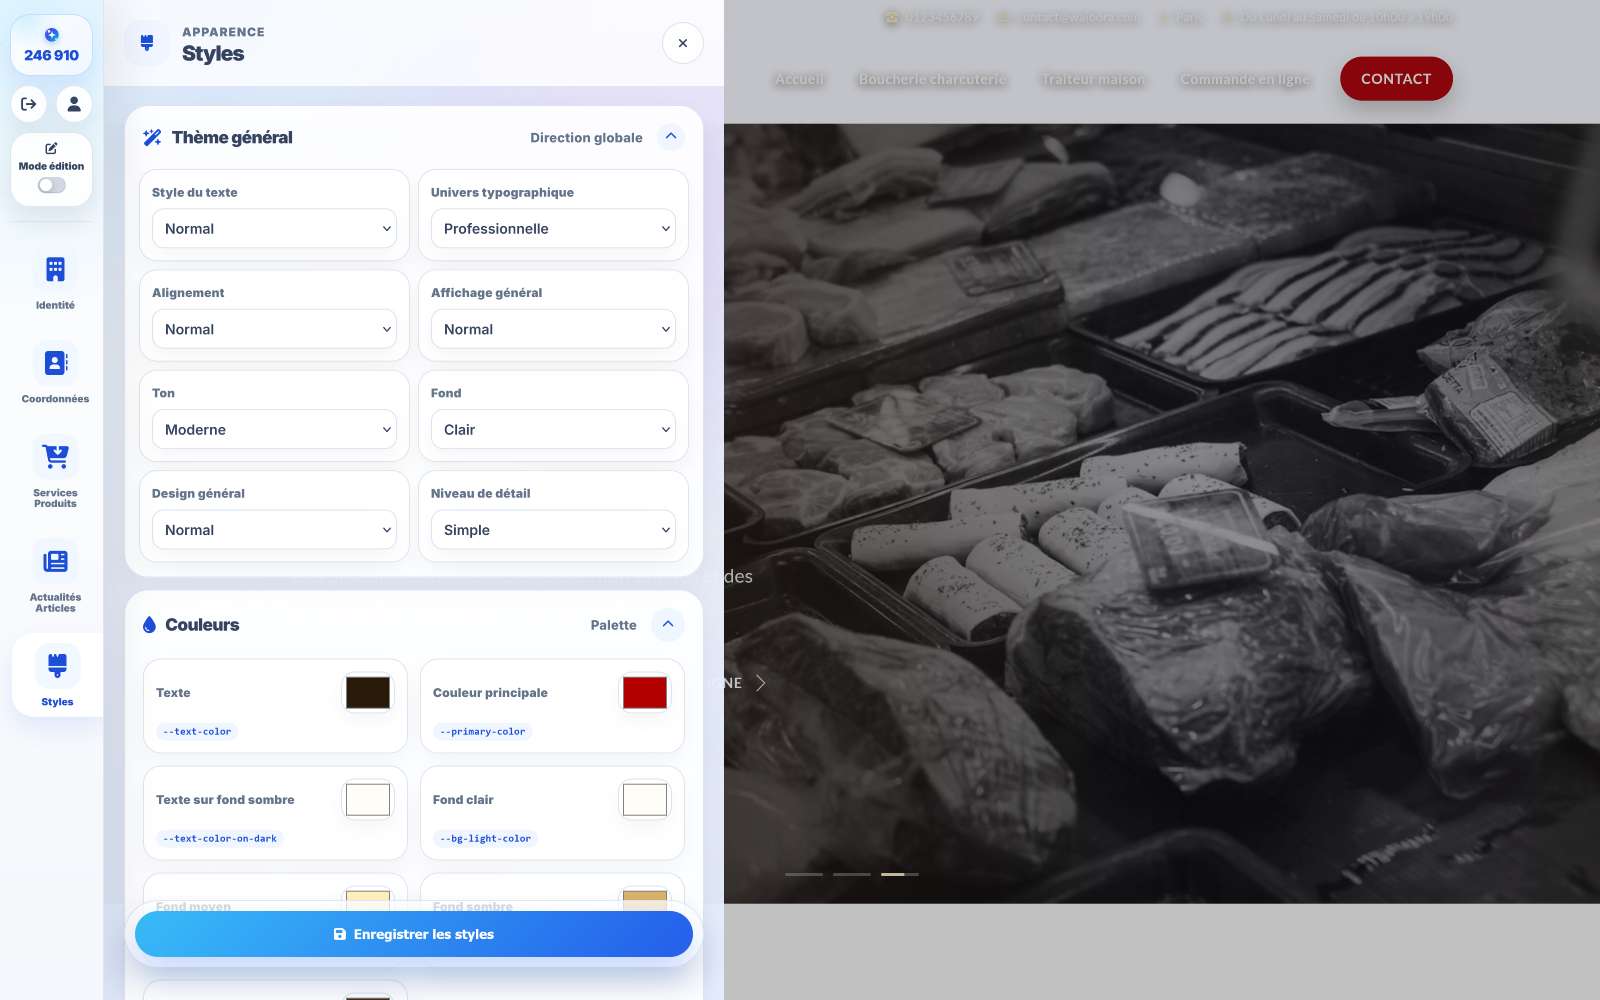1600x1000 pixels.
Task: Click the --bg-light-color variable tag
Action: pyautogui.click(x=486, y=839)
